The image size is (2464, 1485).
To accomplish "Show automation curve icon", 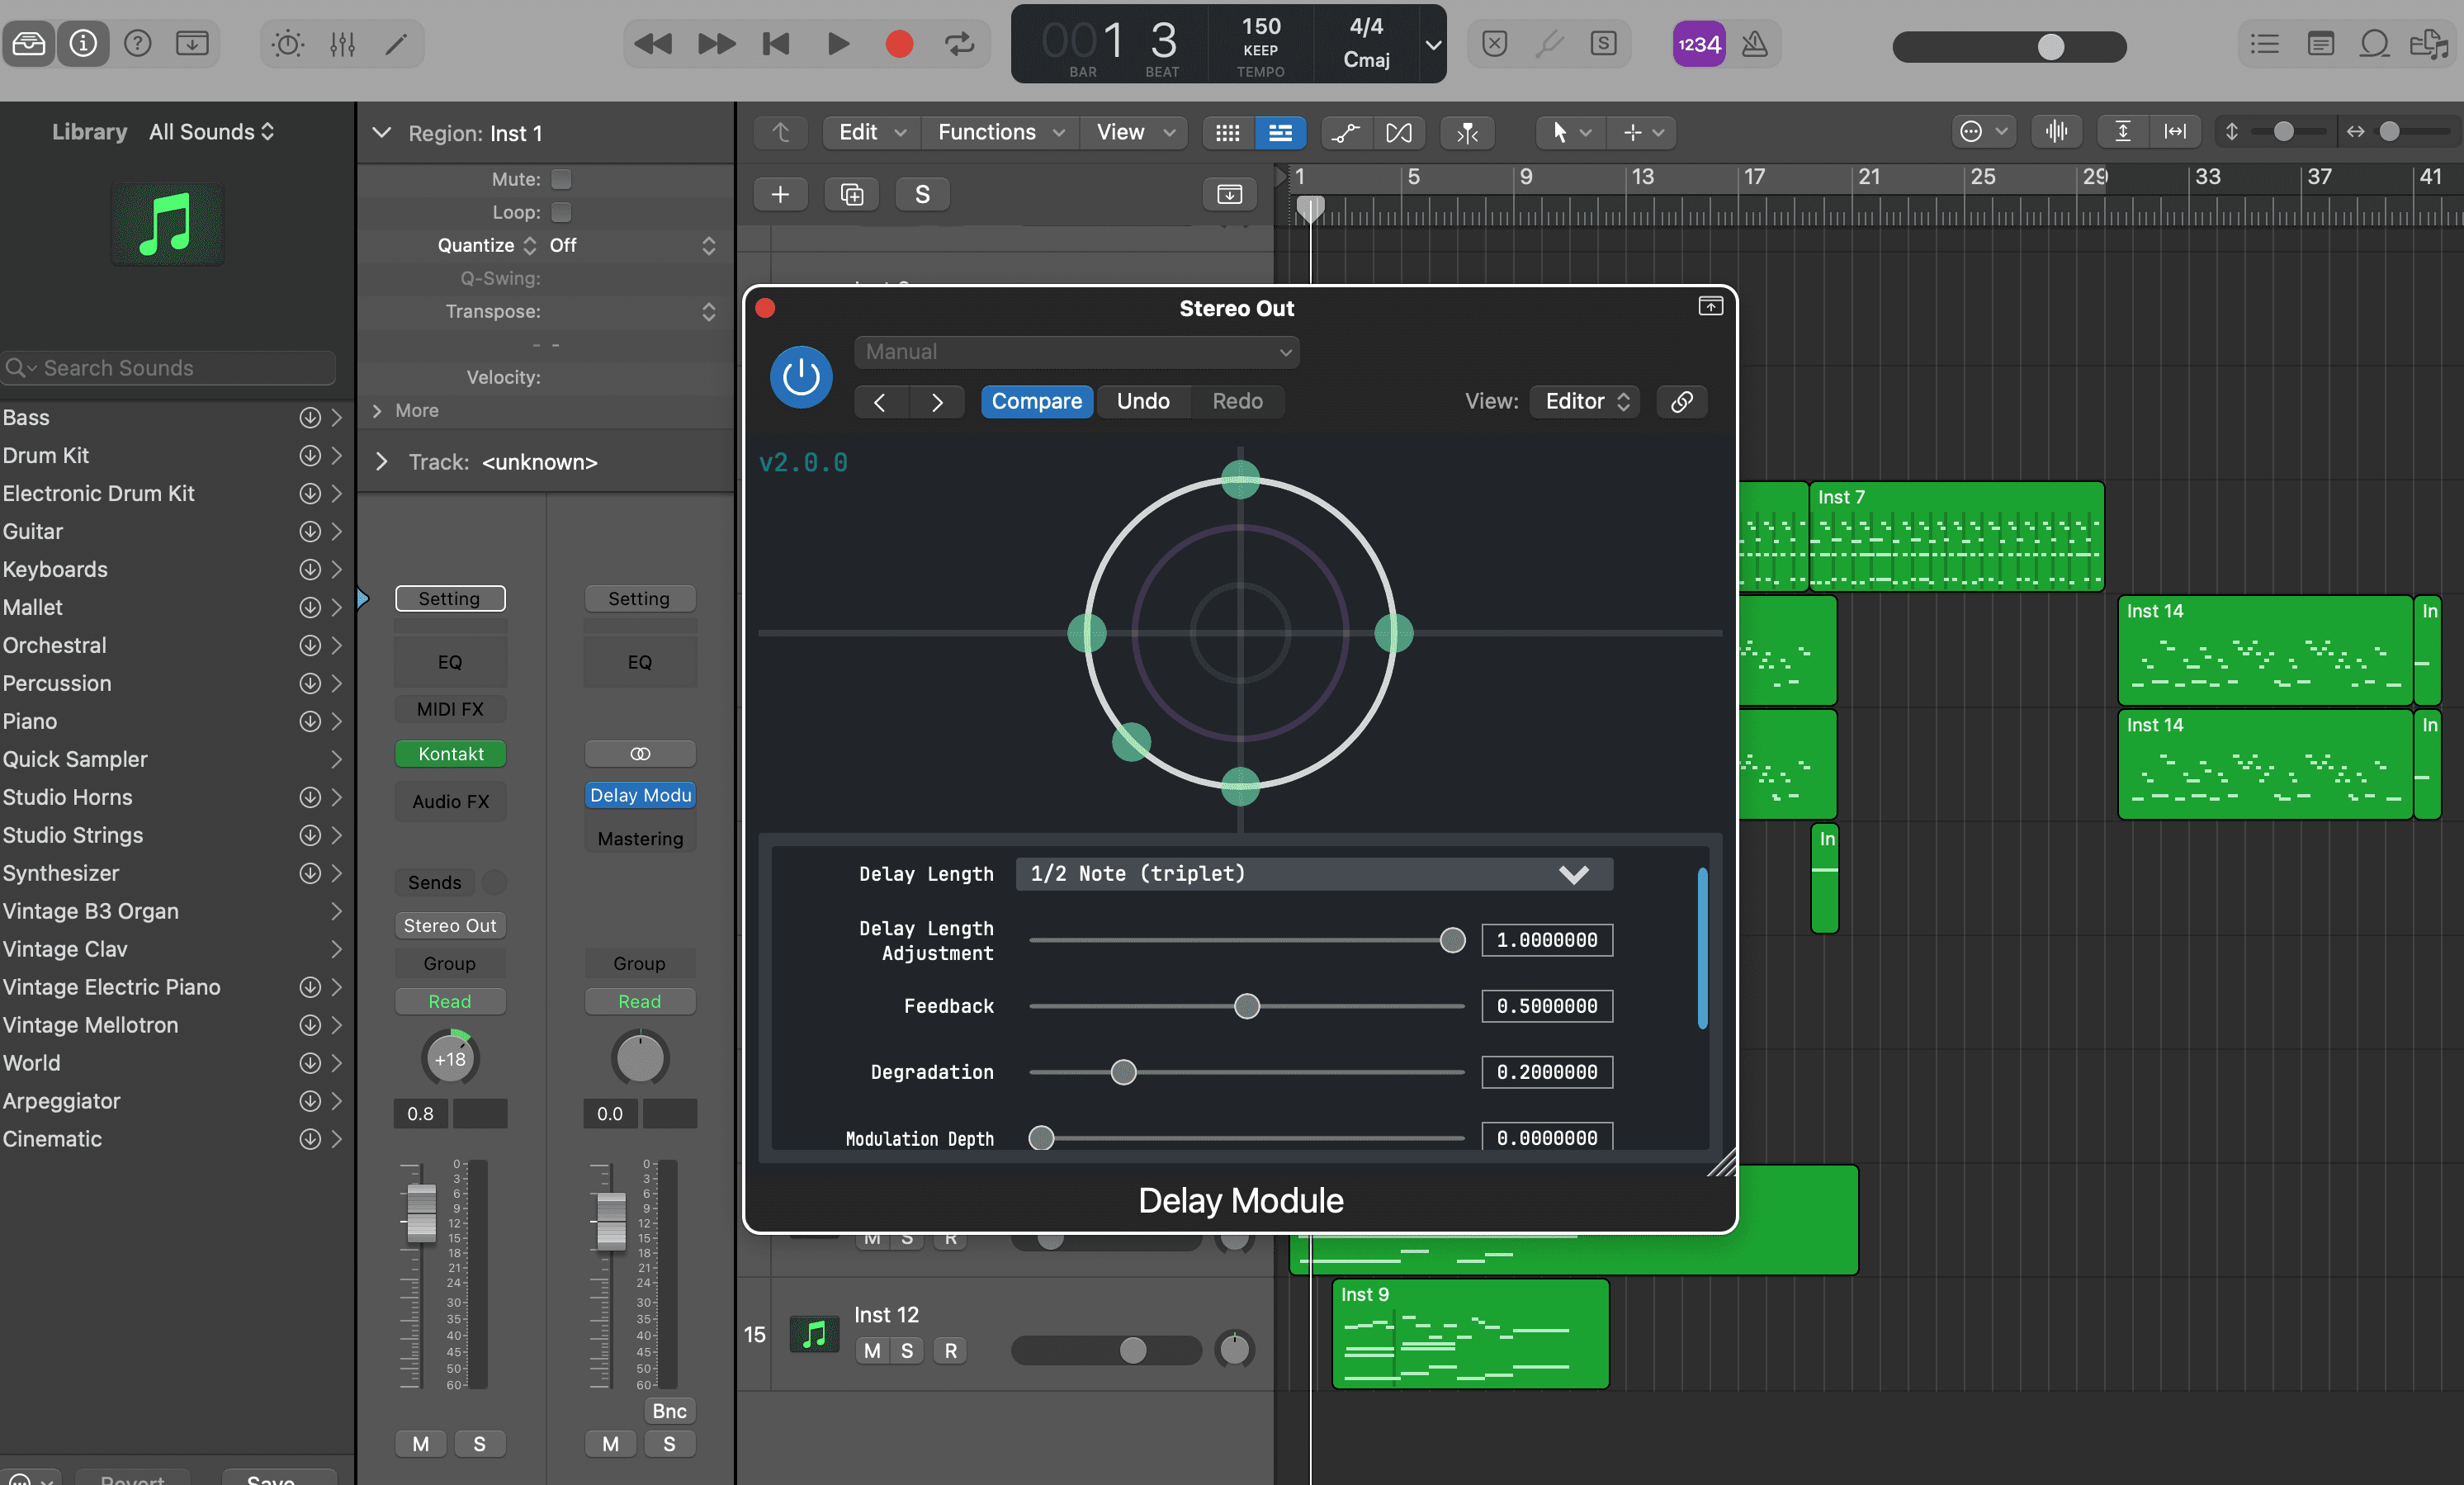I will [x=1346, y=132].
